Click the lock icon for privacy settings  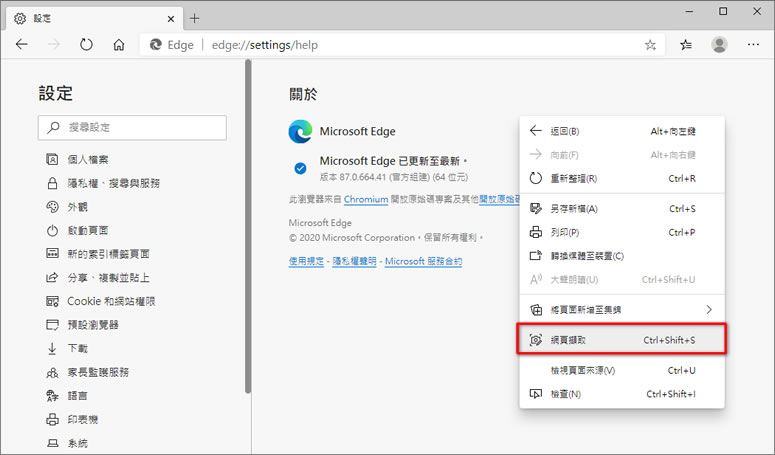[x=52, y=183]
